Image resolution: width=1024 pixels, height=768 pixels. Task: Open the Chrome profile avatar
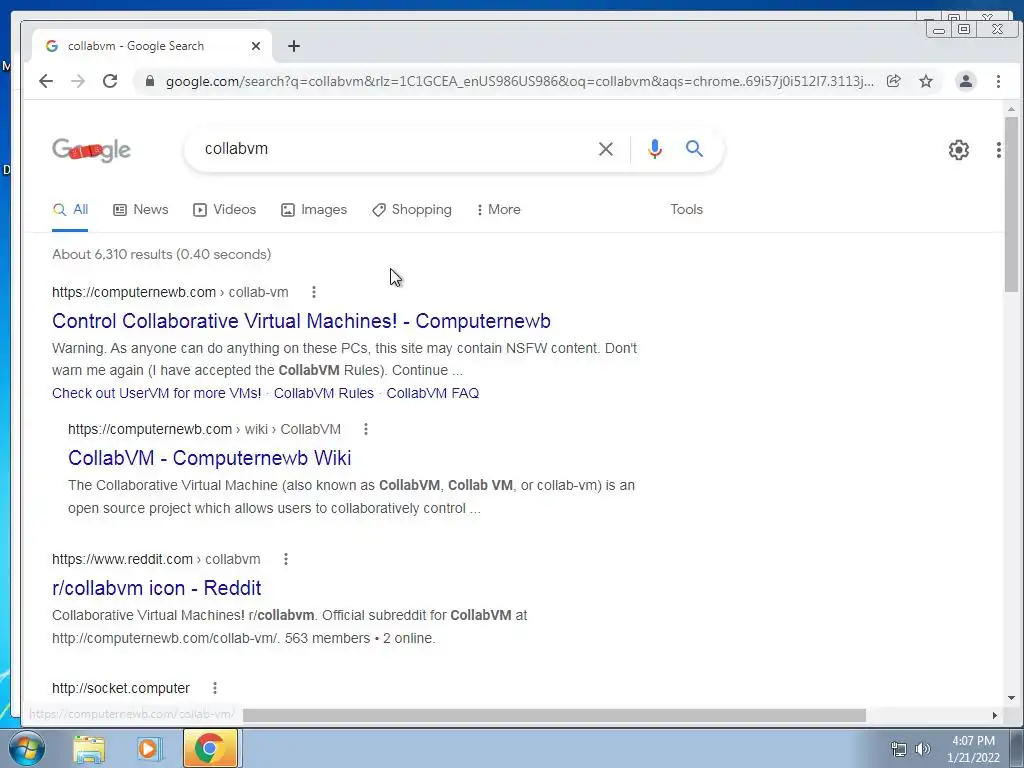965,81
